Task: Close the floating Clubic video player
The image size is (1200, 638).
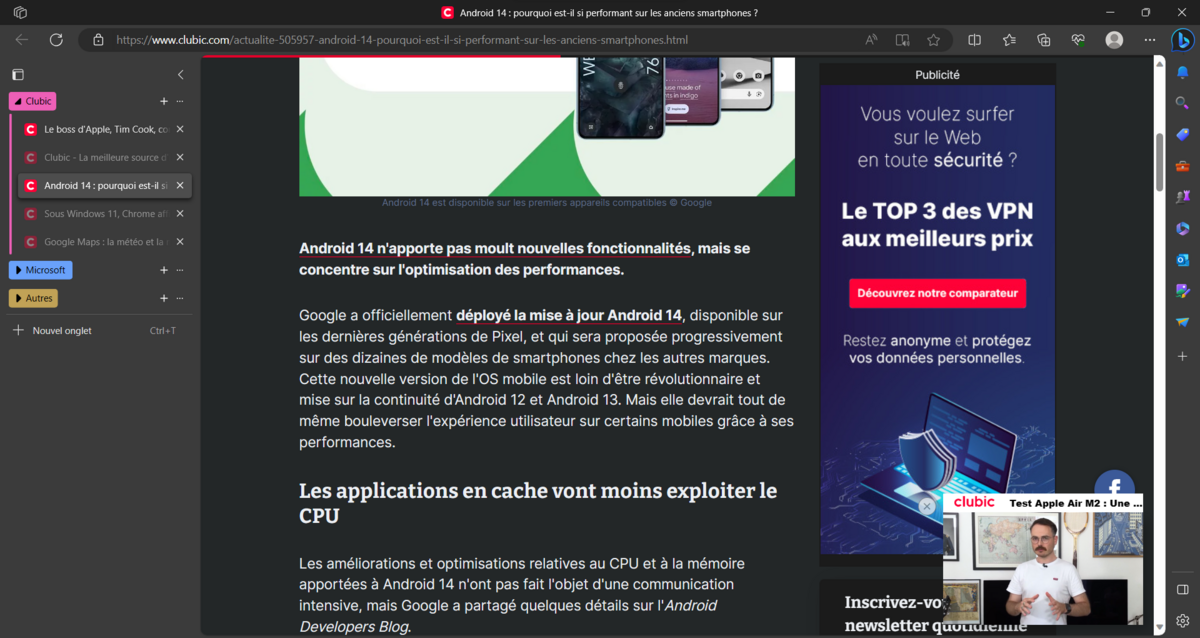Action: coord(927,507)
